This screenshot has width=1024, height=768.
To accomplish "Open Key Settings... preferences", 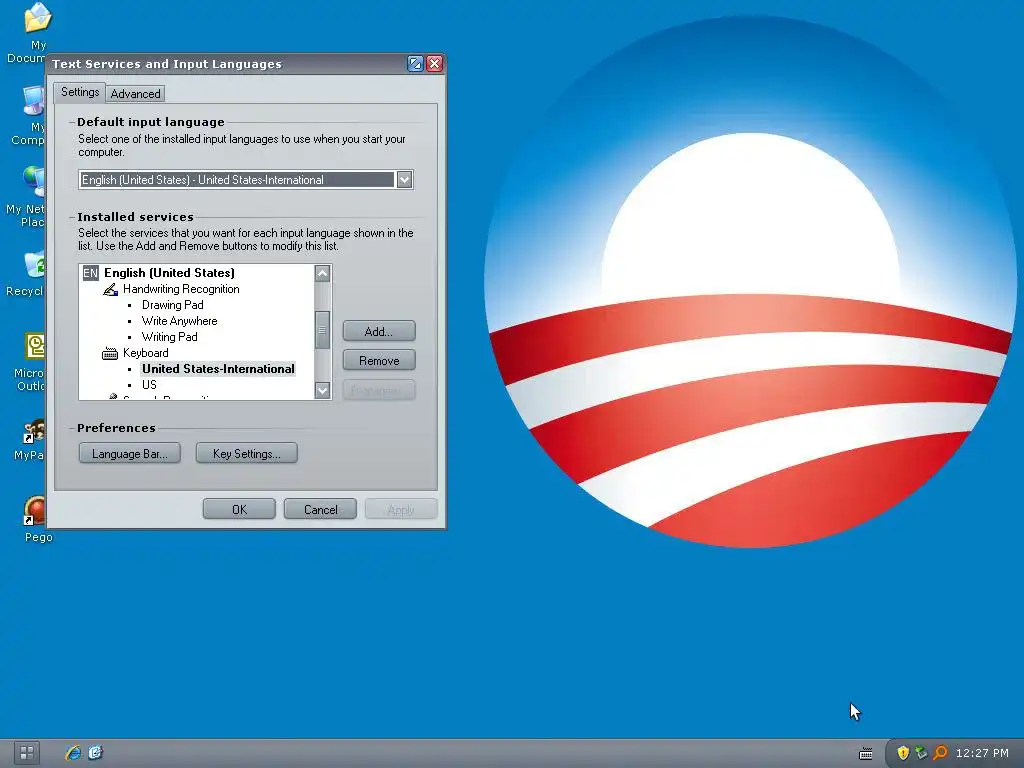I will 246,453.
